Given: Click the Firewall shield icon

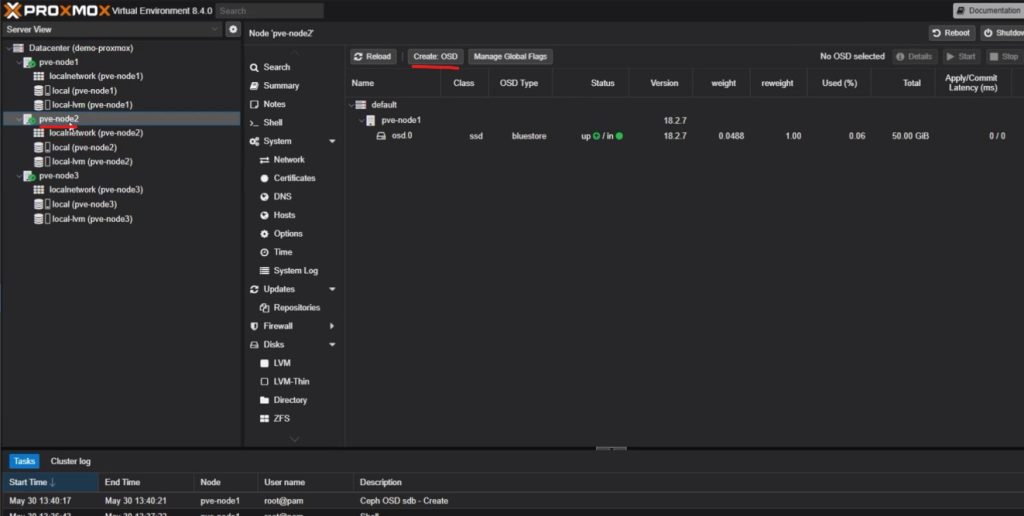Looking at the screenshot, I should pos(254,327).
